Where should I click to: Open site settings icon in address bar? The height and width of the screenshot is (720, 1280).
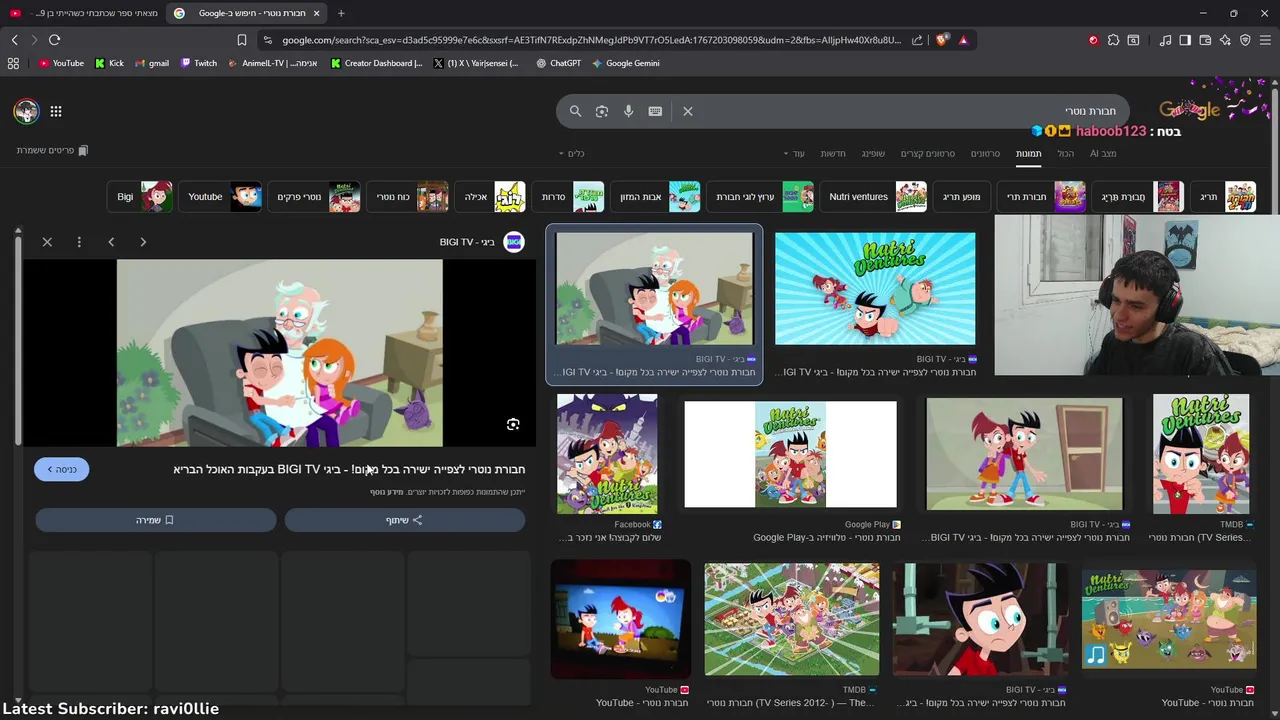coord(266,40)
